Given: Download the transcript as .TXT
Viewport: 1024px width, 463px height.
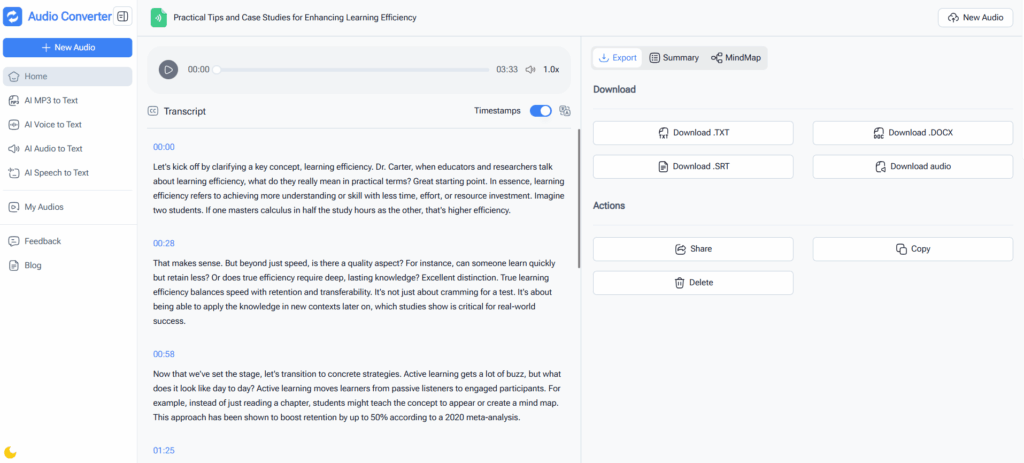Looking at the screenshot, I should pyautogui.click(x=693, y=133).
